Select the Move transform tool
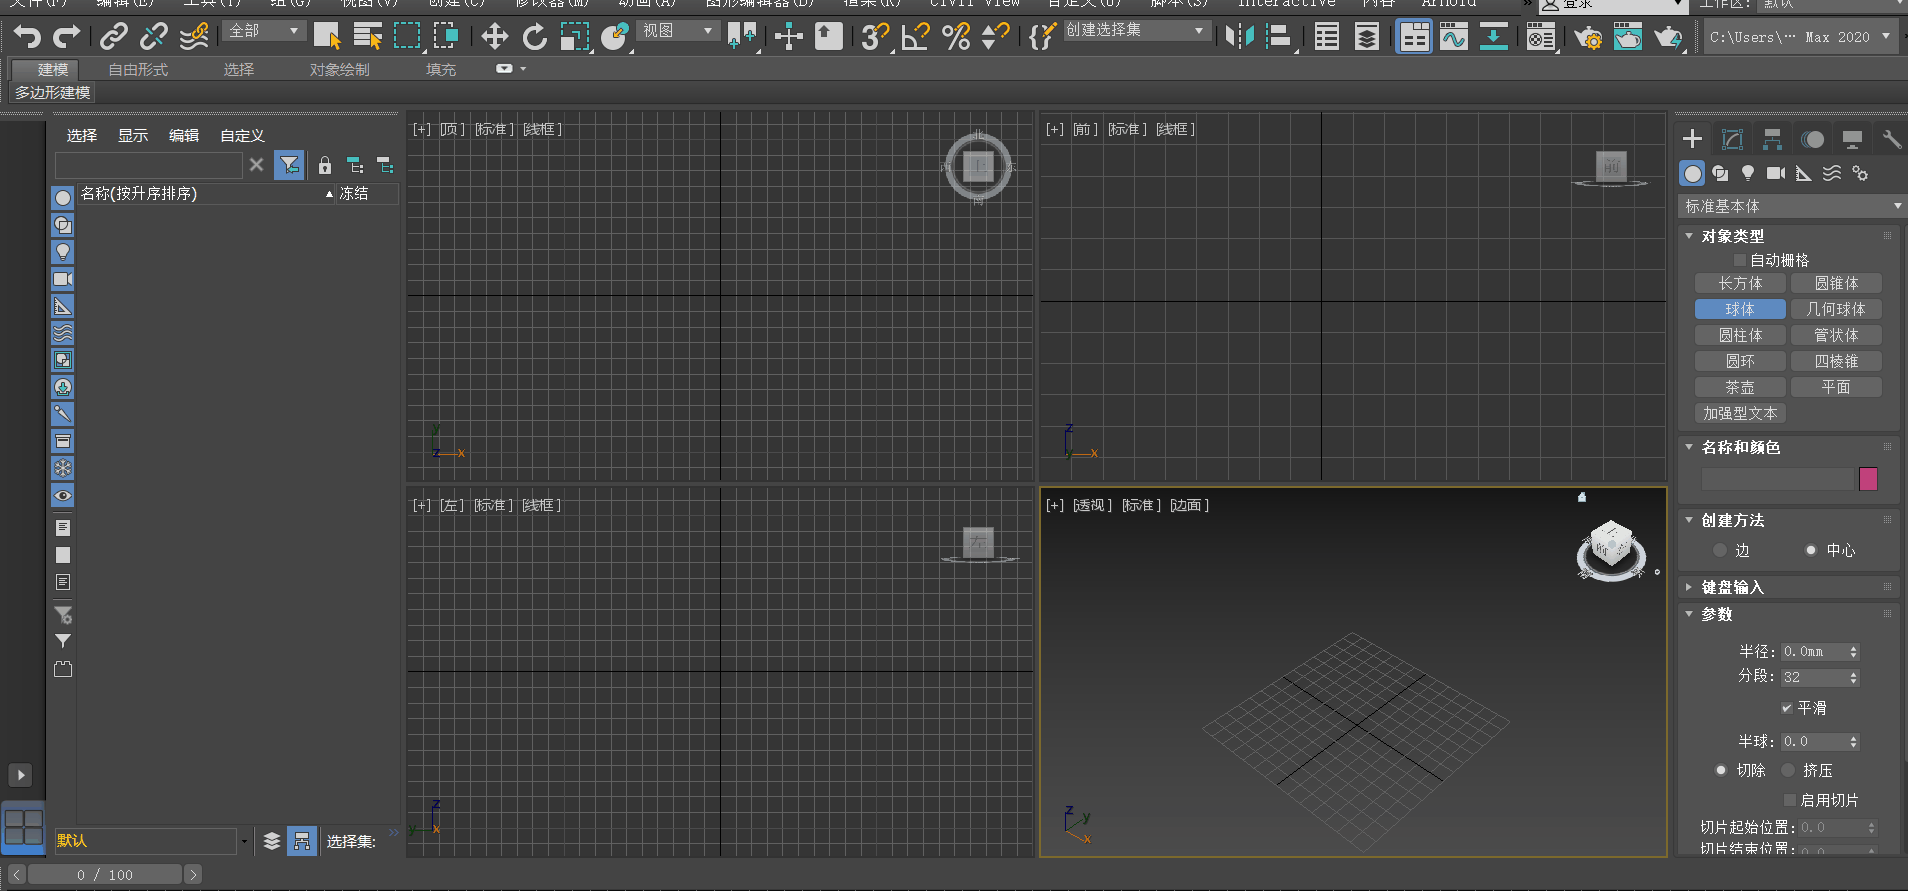Image resolution: width=1908 pixels, height=891 pixels. click(494, 37)
